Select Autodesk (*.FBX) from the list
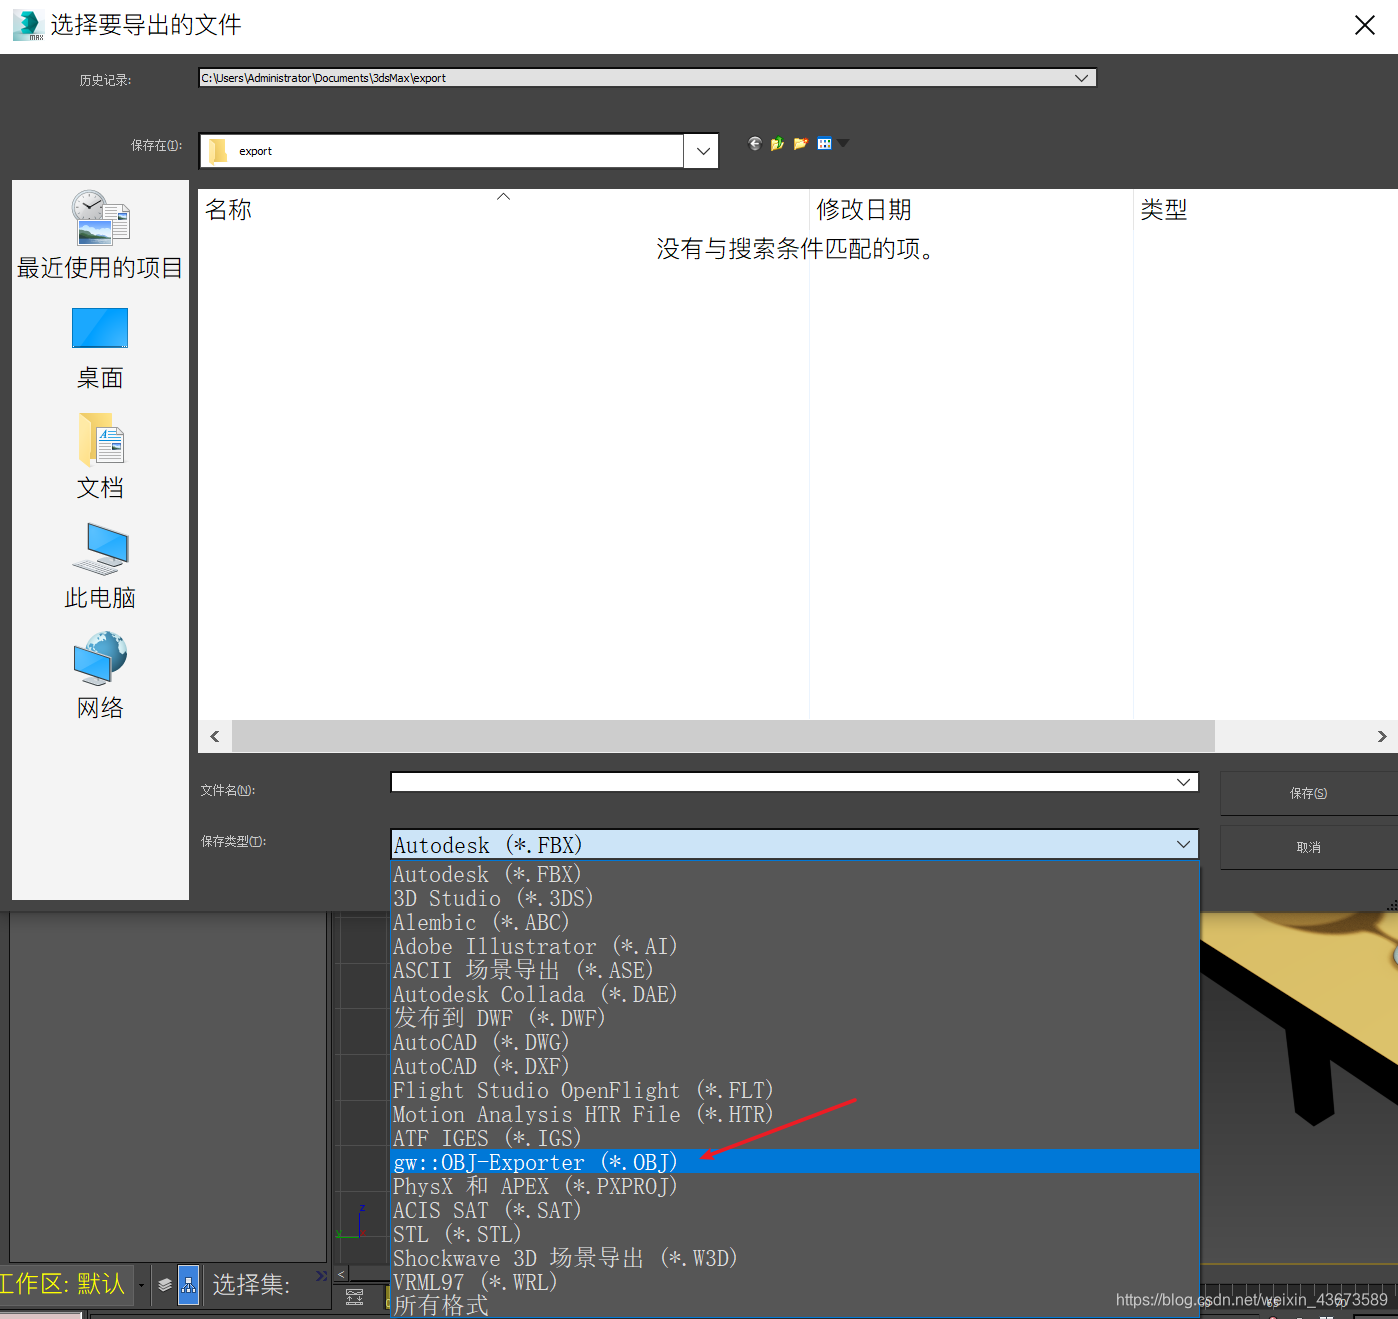 point(795,874)
